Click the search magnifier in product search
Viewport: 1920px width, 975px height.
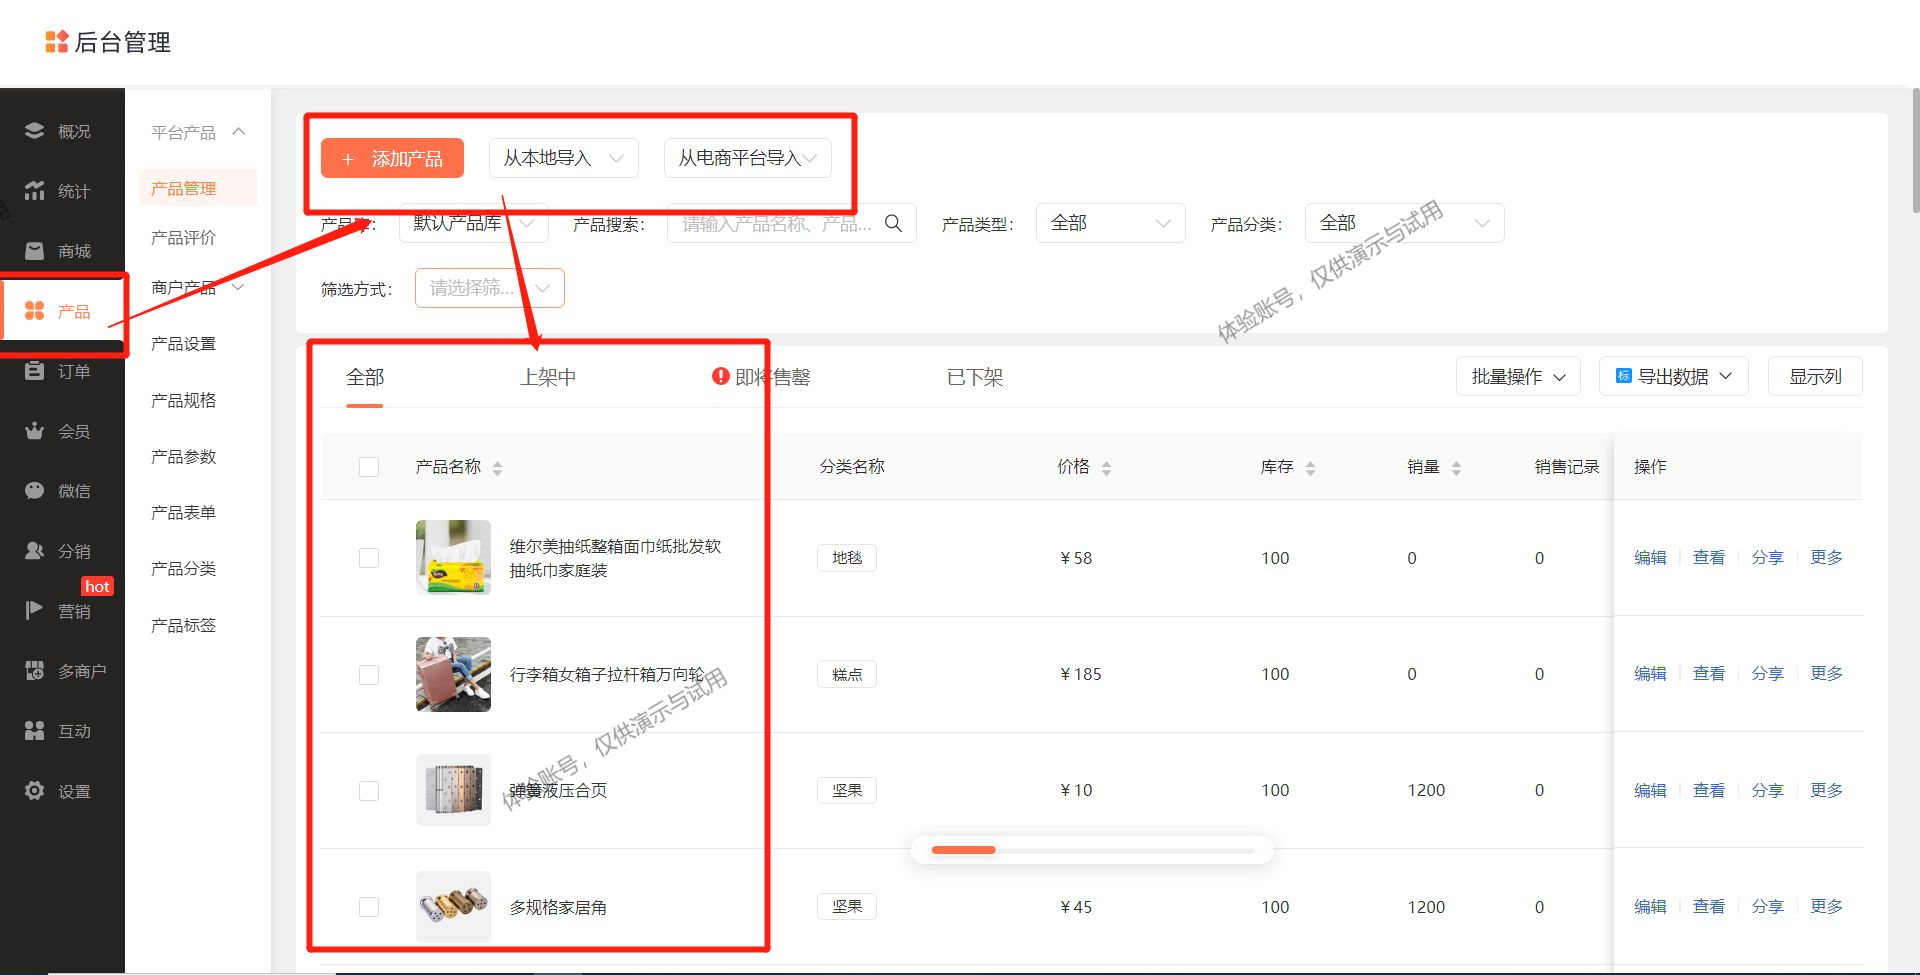click(893, 223)
